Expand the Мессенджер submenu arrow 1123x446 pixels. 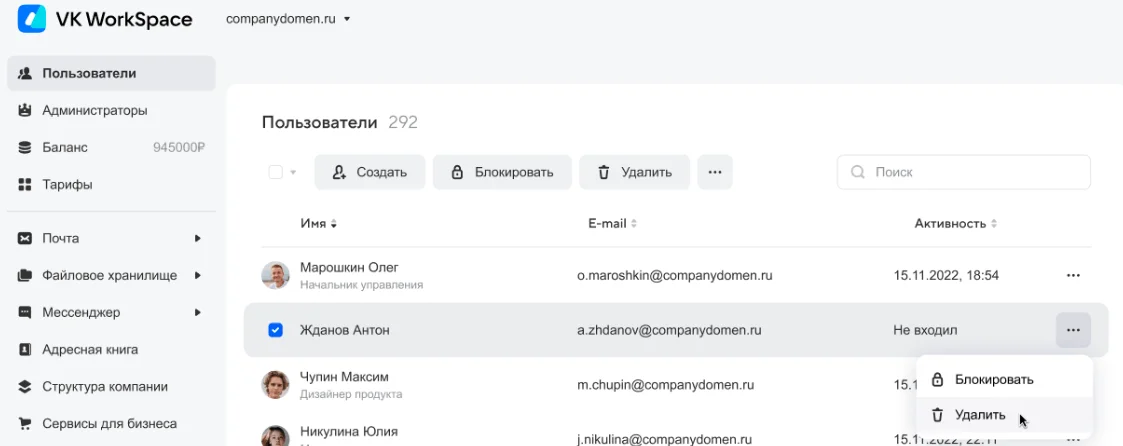tap(198, 312)
